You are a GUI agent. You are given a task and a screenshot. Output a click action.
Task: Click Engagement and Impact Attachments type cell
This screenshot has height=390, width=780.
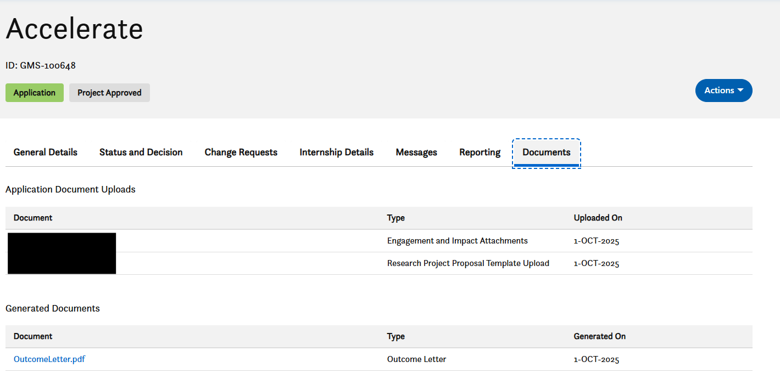tap(457, 241)
